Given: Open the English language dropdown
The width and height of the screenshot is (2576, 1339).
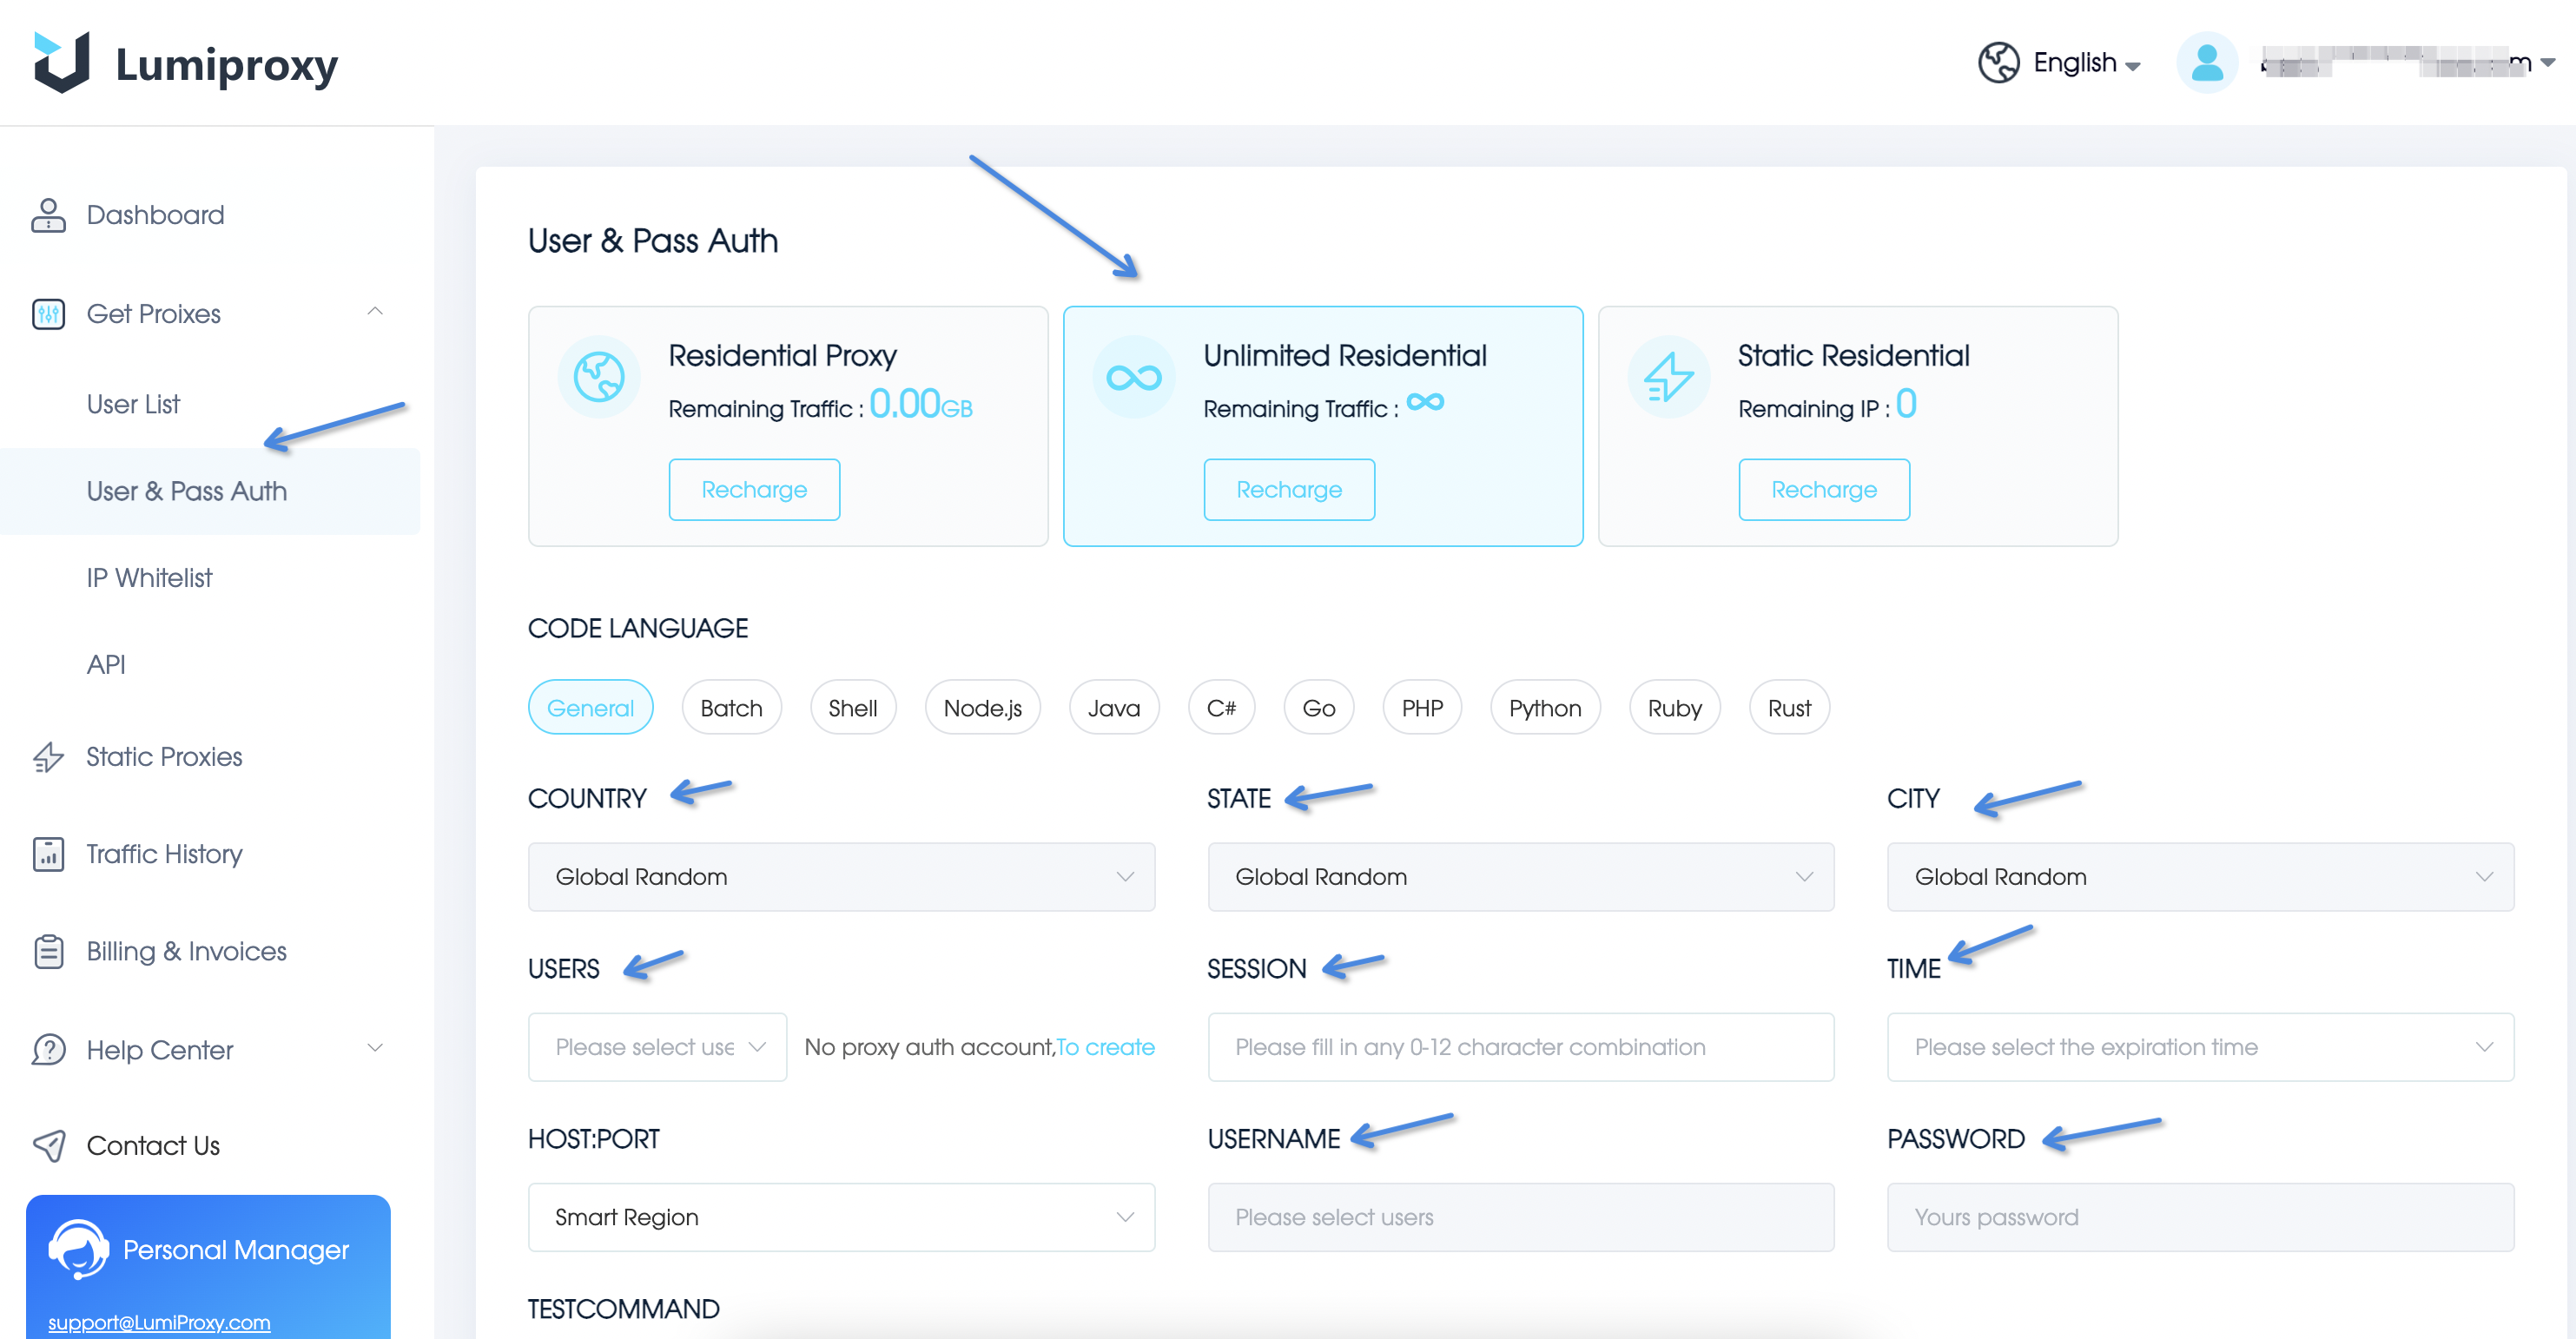Looking at the screenshot, I should tap(2086, 63).
